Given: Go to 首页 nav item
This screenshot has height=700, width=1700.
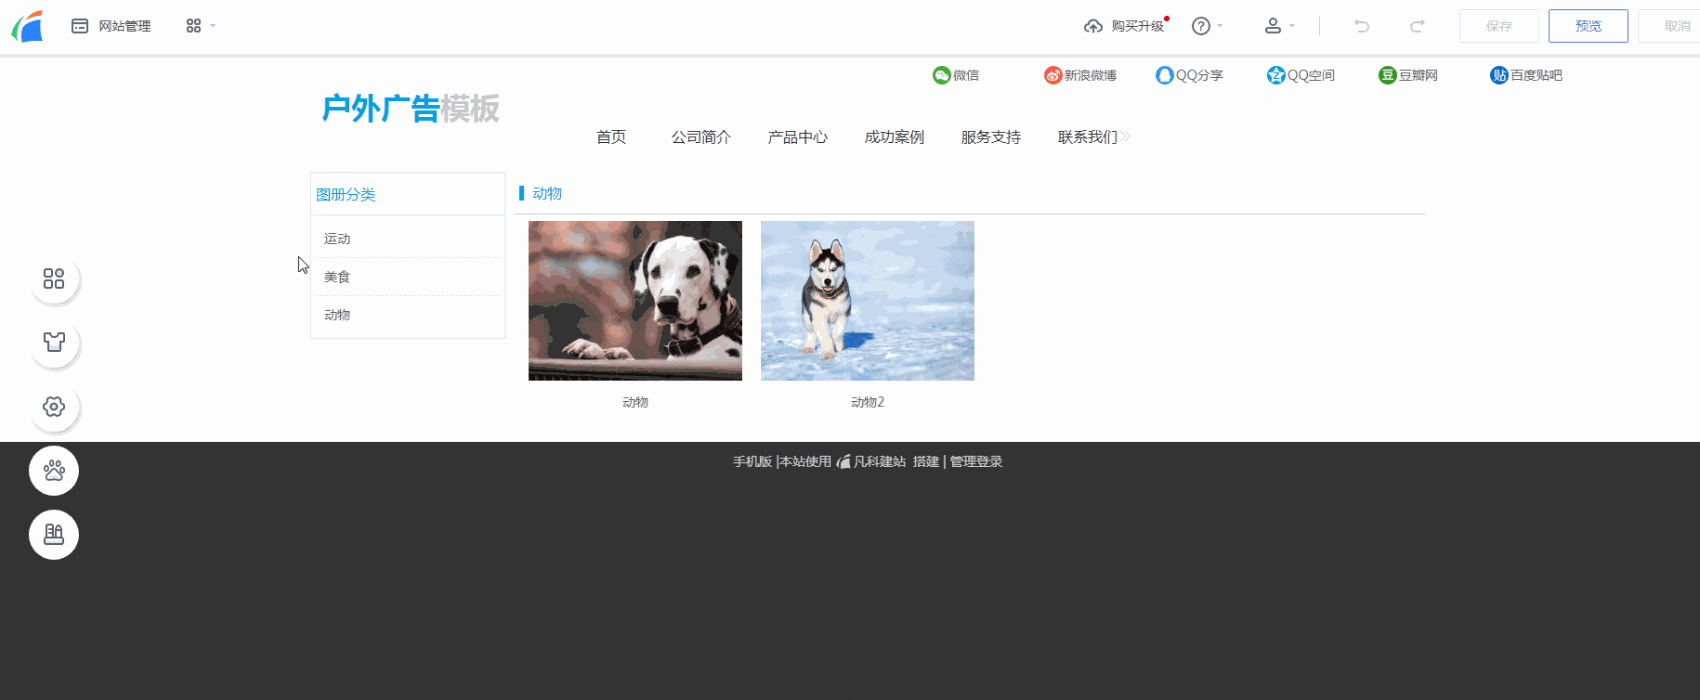Looking at the screenshot, I should tap(611, 137).
